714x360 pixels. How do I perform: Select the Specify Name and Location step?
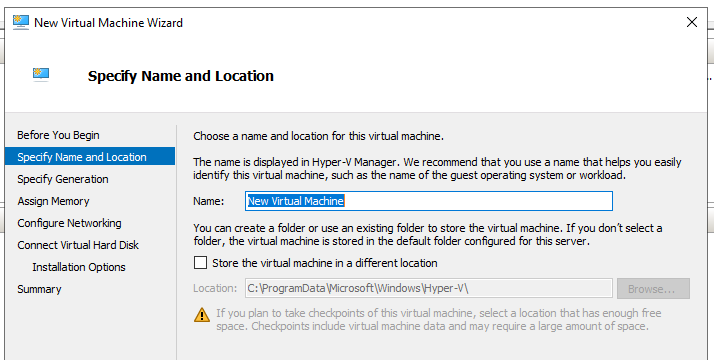pos(90,157)
